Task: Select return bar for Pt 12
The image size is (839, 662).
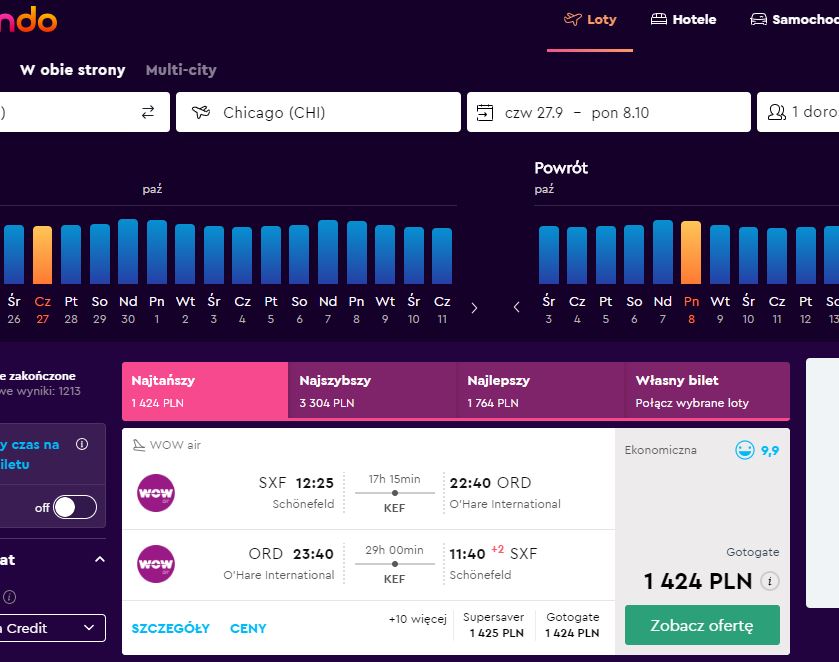Action: tap(805, 255)
